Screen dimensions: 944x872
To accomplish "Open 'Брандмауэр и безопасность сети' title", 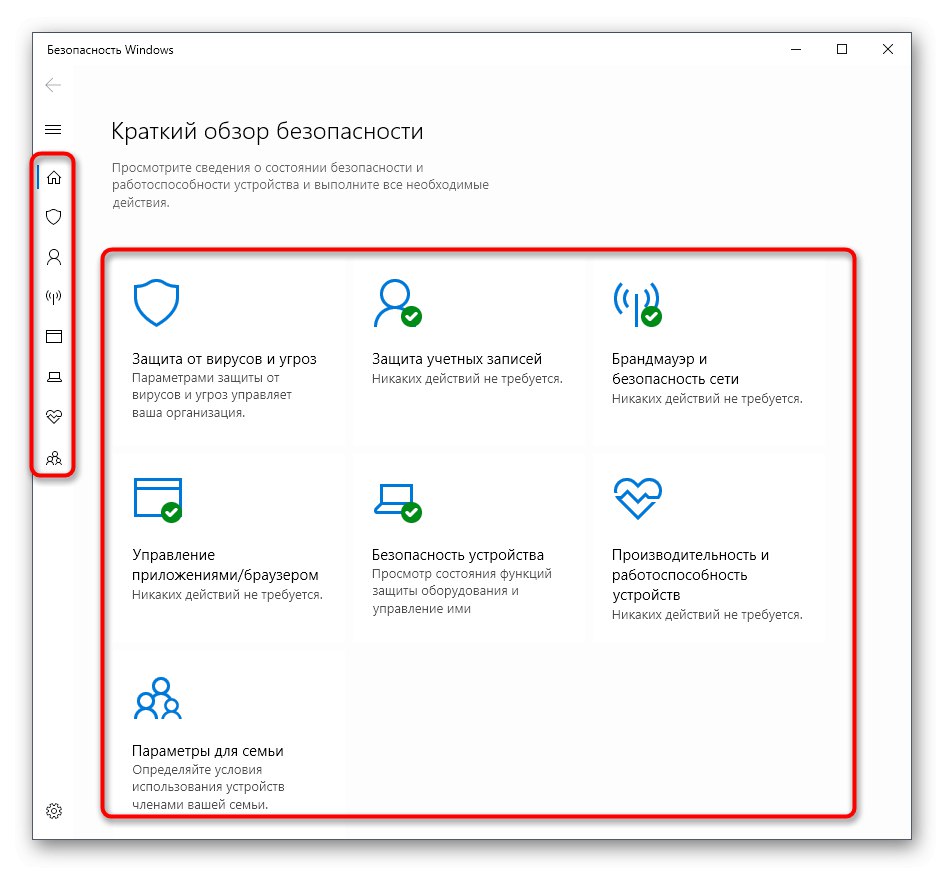I will pyautogui.click(x=675, y=369).
